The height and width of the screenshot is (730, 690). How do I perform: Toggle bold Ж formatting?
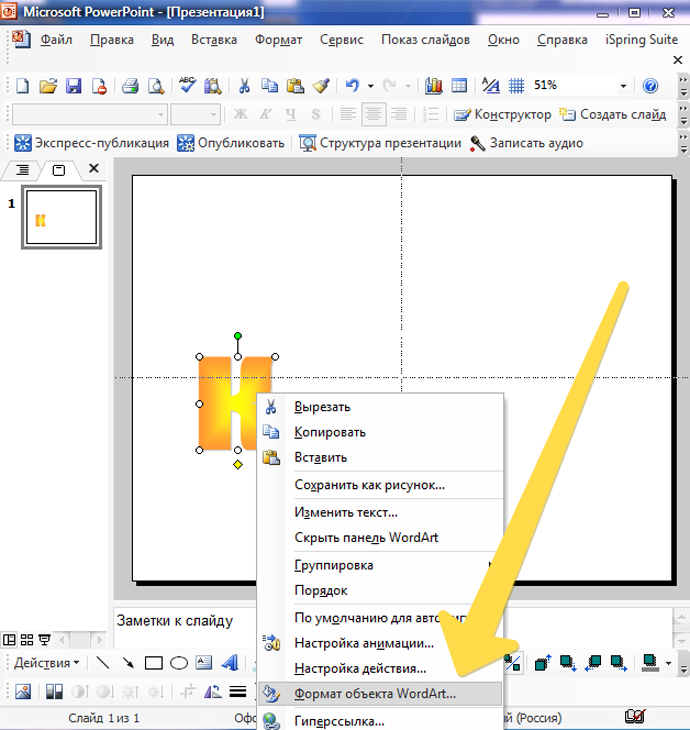(x=240, y=114)
